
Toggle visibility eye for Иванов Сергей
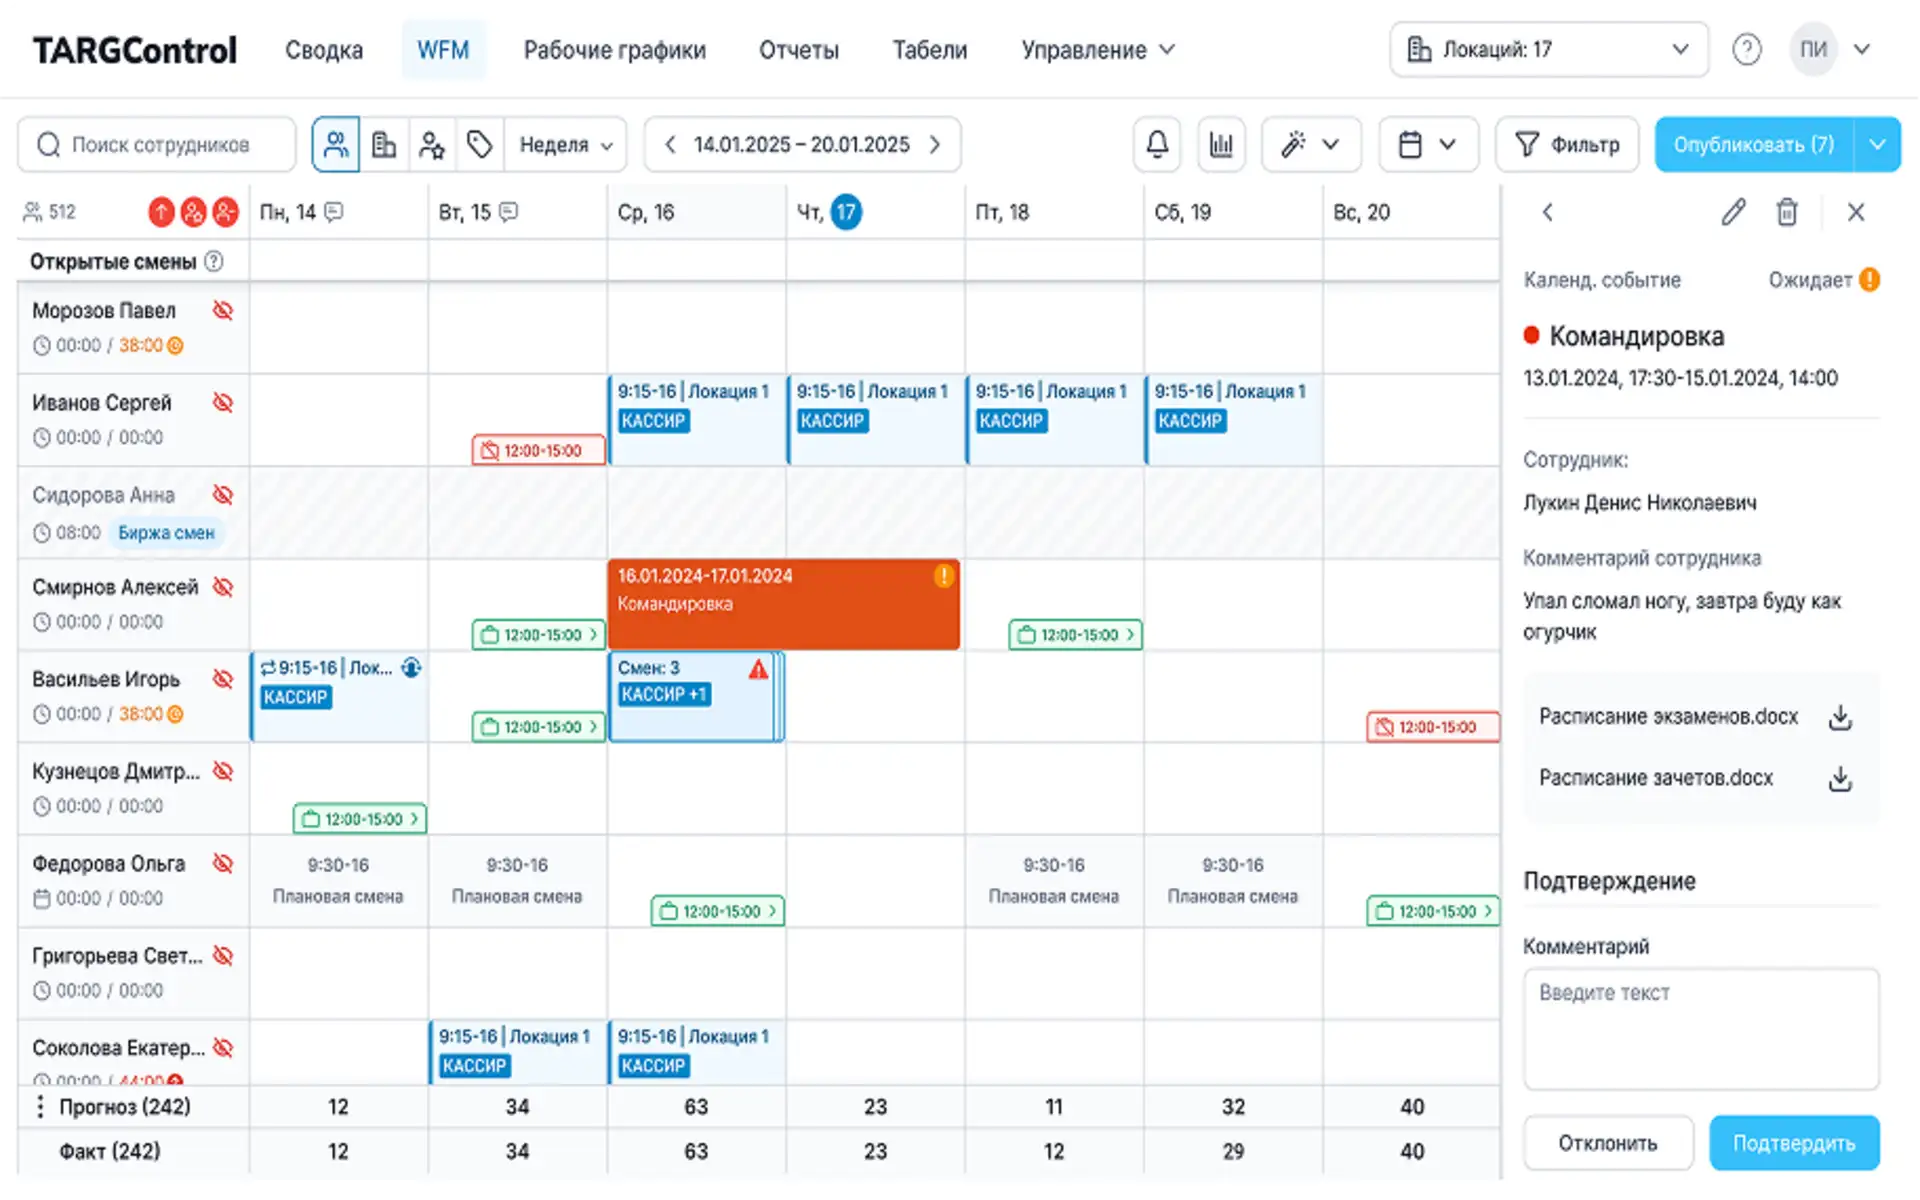(x=223, y=402)
